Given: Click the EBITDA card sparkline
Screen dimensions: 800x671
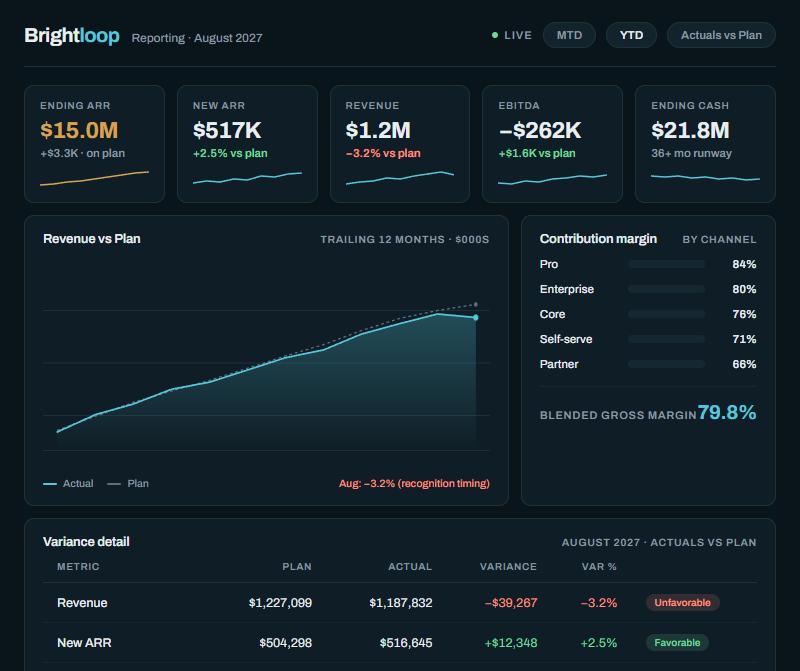Looking at the screenshot, I should click(553, 179).
